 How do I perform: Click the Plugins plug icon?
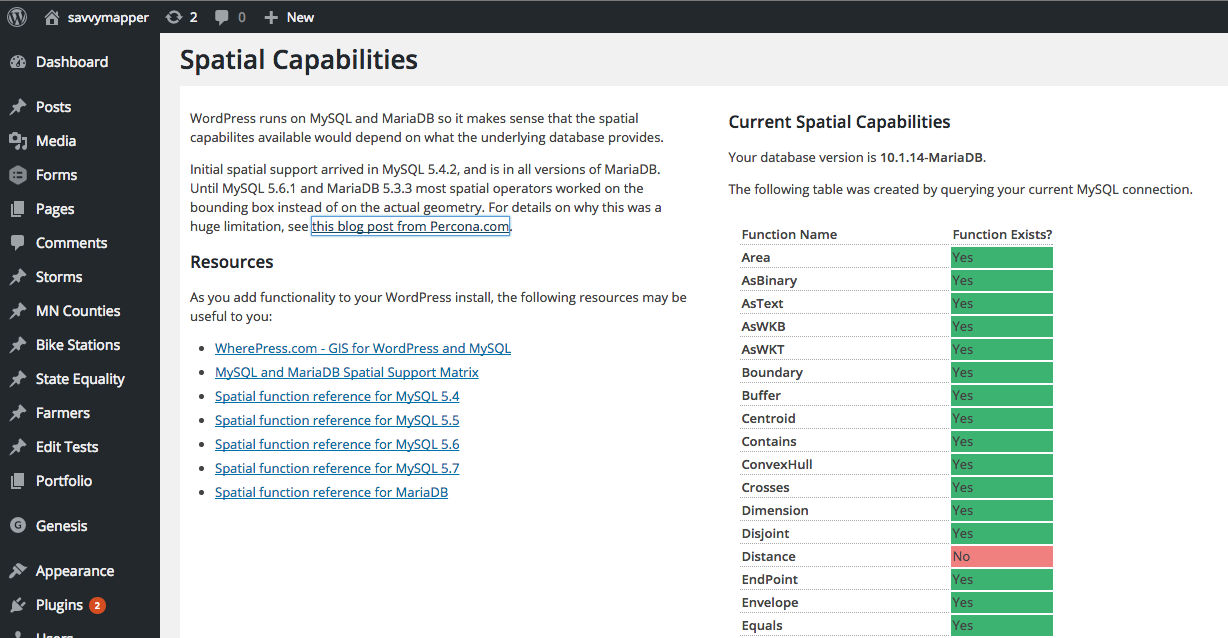(x=18, y=605)
